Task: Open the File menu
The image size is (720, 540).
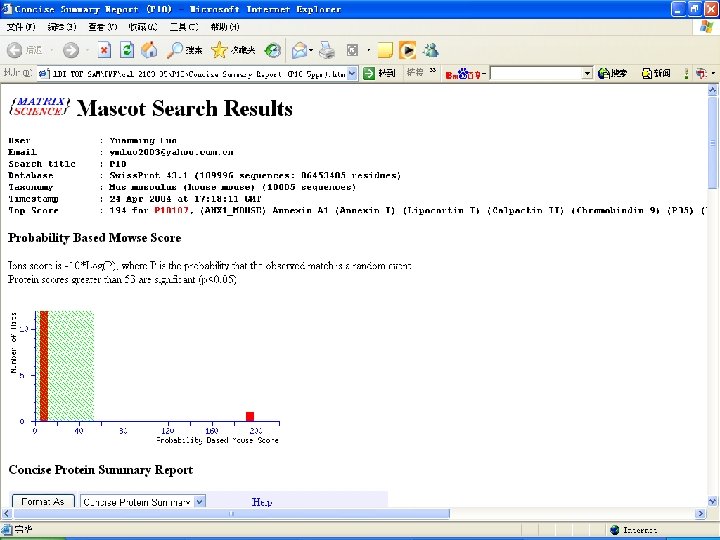Action: 21,27
